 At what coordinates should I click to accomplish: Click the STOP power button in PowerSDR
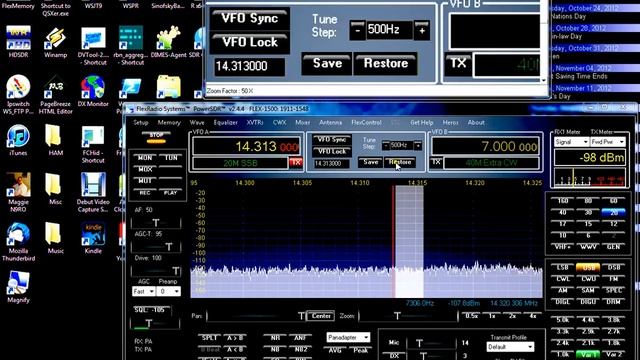(156, 138)
